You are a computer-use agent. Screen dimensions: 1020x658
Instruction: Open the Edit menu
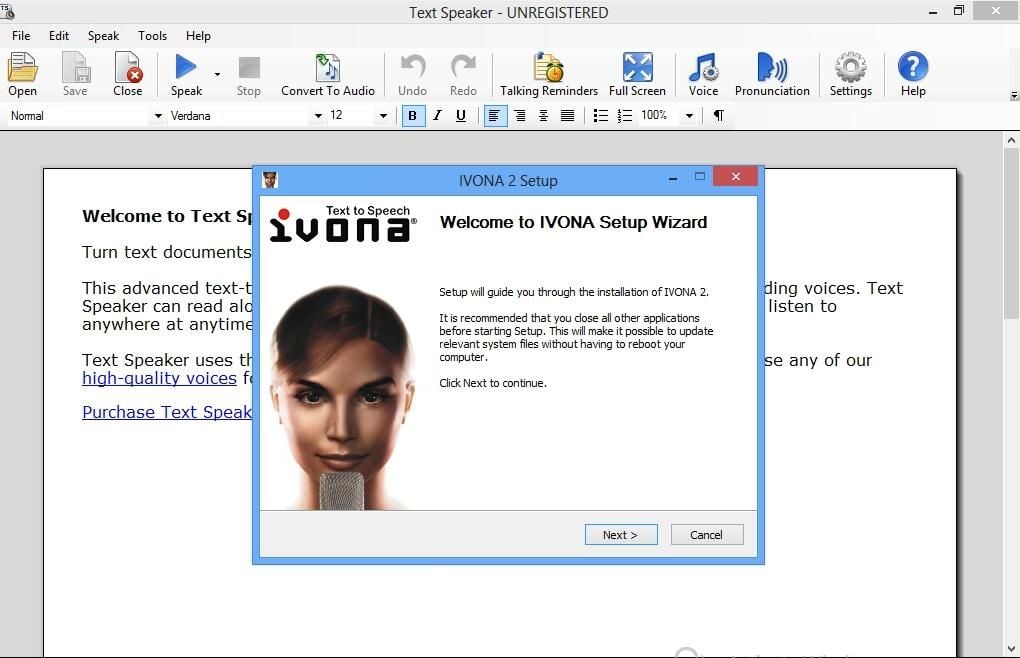tap(59, 36)
